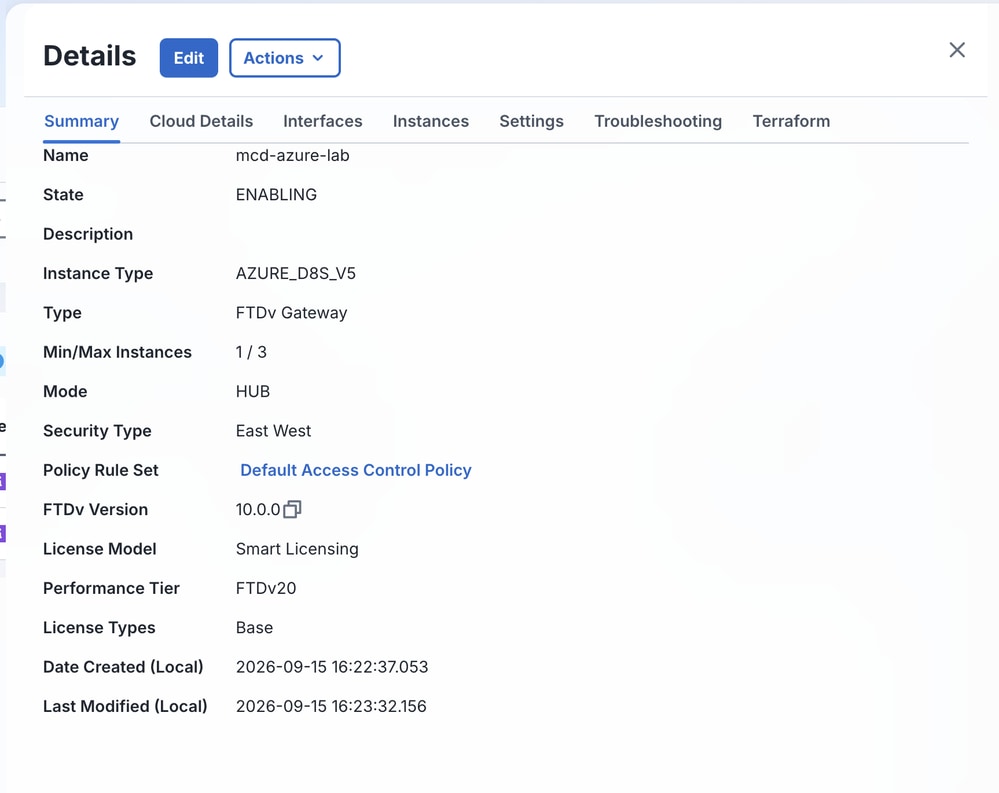Open the Actions dropdown menu
The height and width of the screenshot is (793, 999).
284,58
